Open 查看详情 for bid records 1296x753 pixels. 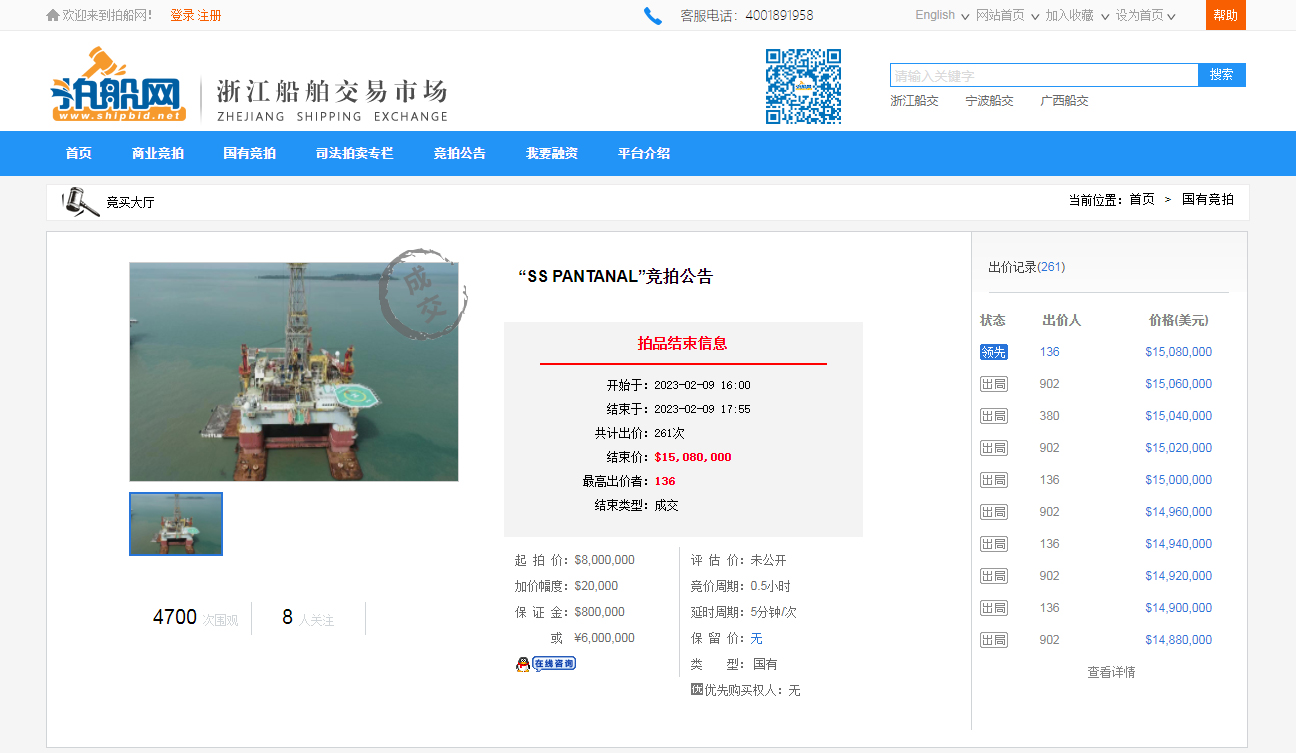pyautogui.click(x=1111, y=672)
